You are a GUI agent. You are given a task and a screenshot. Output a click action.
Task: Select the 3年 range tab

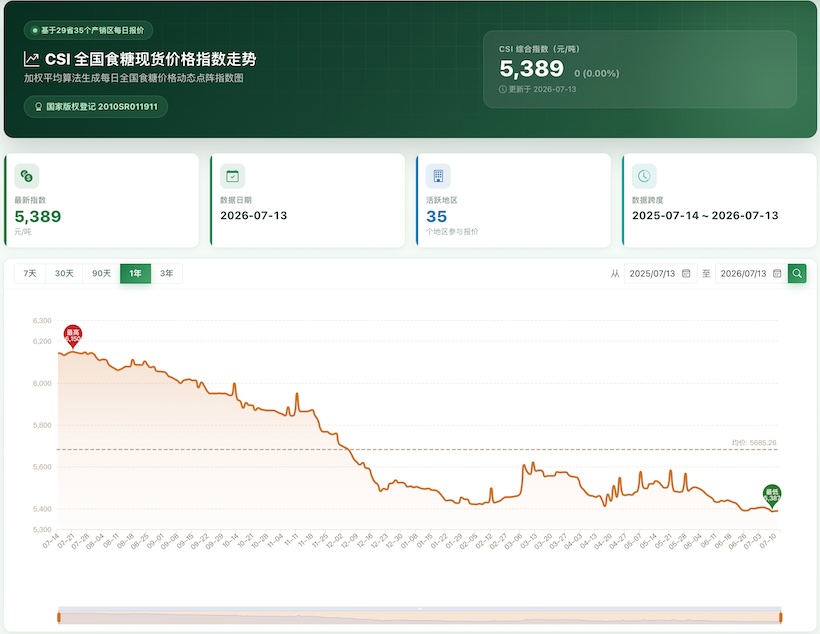pos(167,274)
